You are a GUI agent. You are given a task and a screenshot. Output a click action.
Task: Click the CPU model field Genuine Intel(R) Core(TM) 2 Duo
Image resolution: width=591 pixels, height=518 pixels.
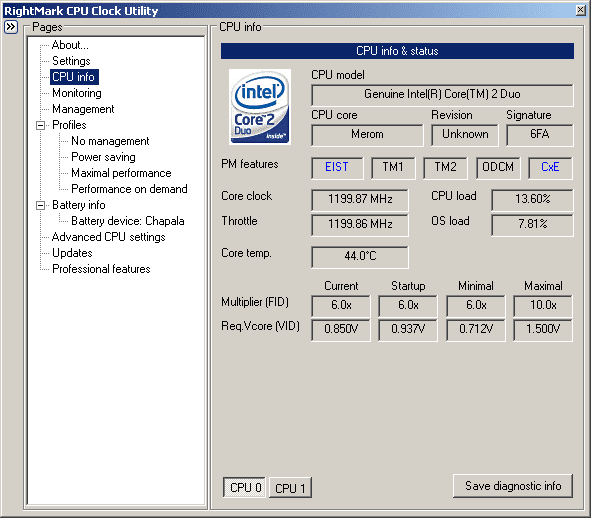[442, 95]
